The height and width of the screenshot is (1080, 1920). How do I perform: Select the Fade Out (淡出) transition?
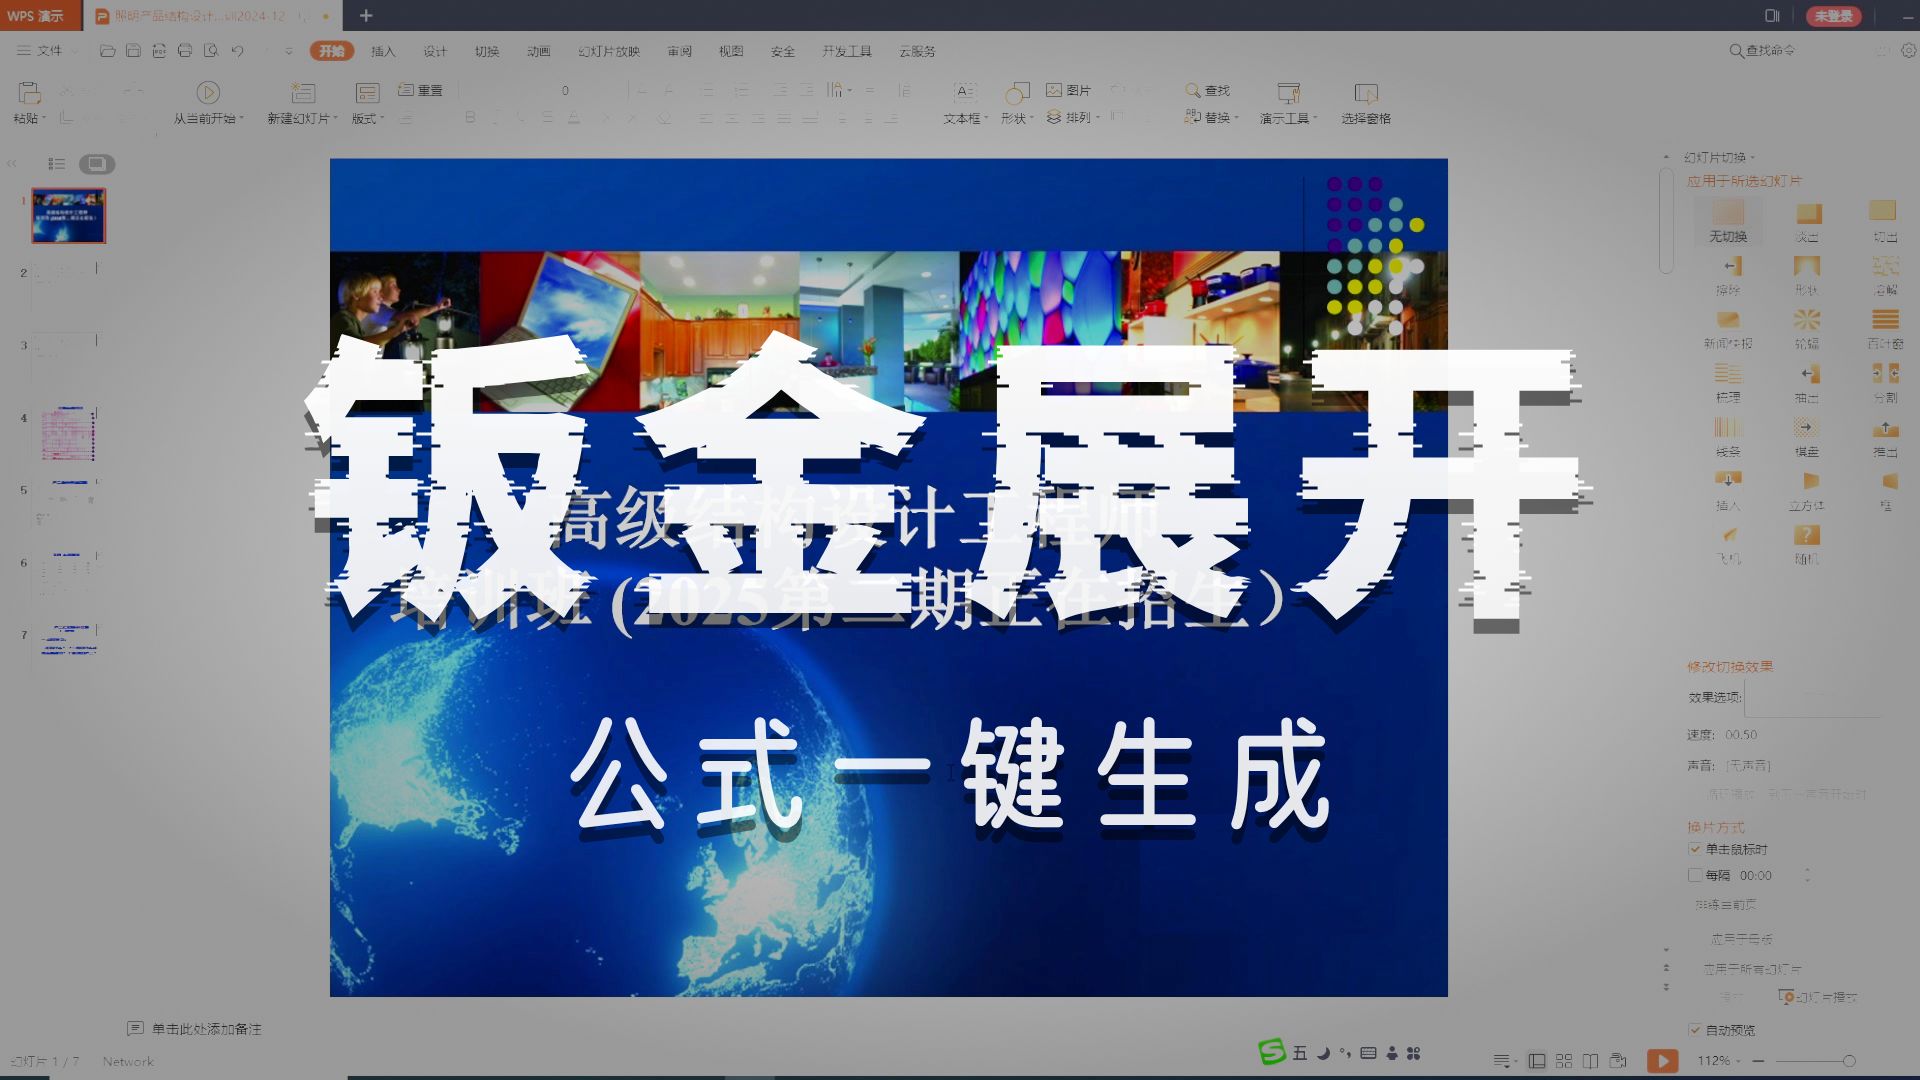(x=1807, y=222)
